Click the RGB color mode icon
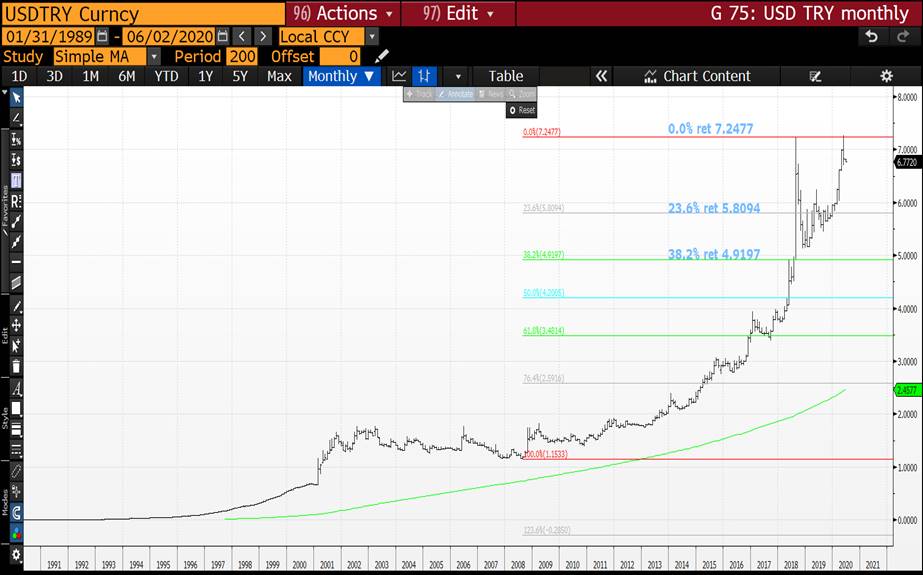The height and width of the screenshot is (575, 923). click(16, 533)
